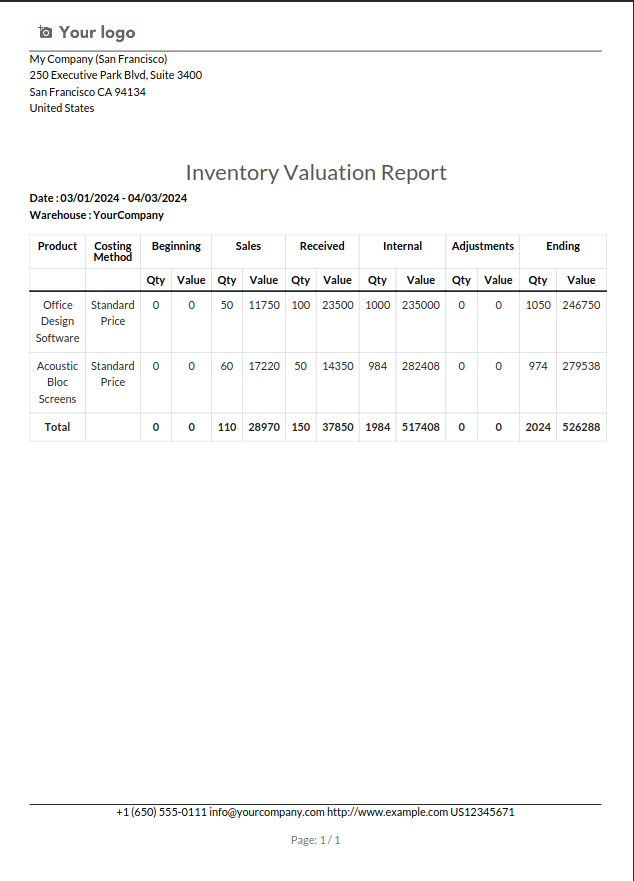The width and height of the screenshot is (634, 881).
Task: Click the Internal value 282408 cell
Action: coord(420,366)
